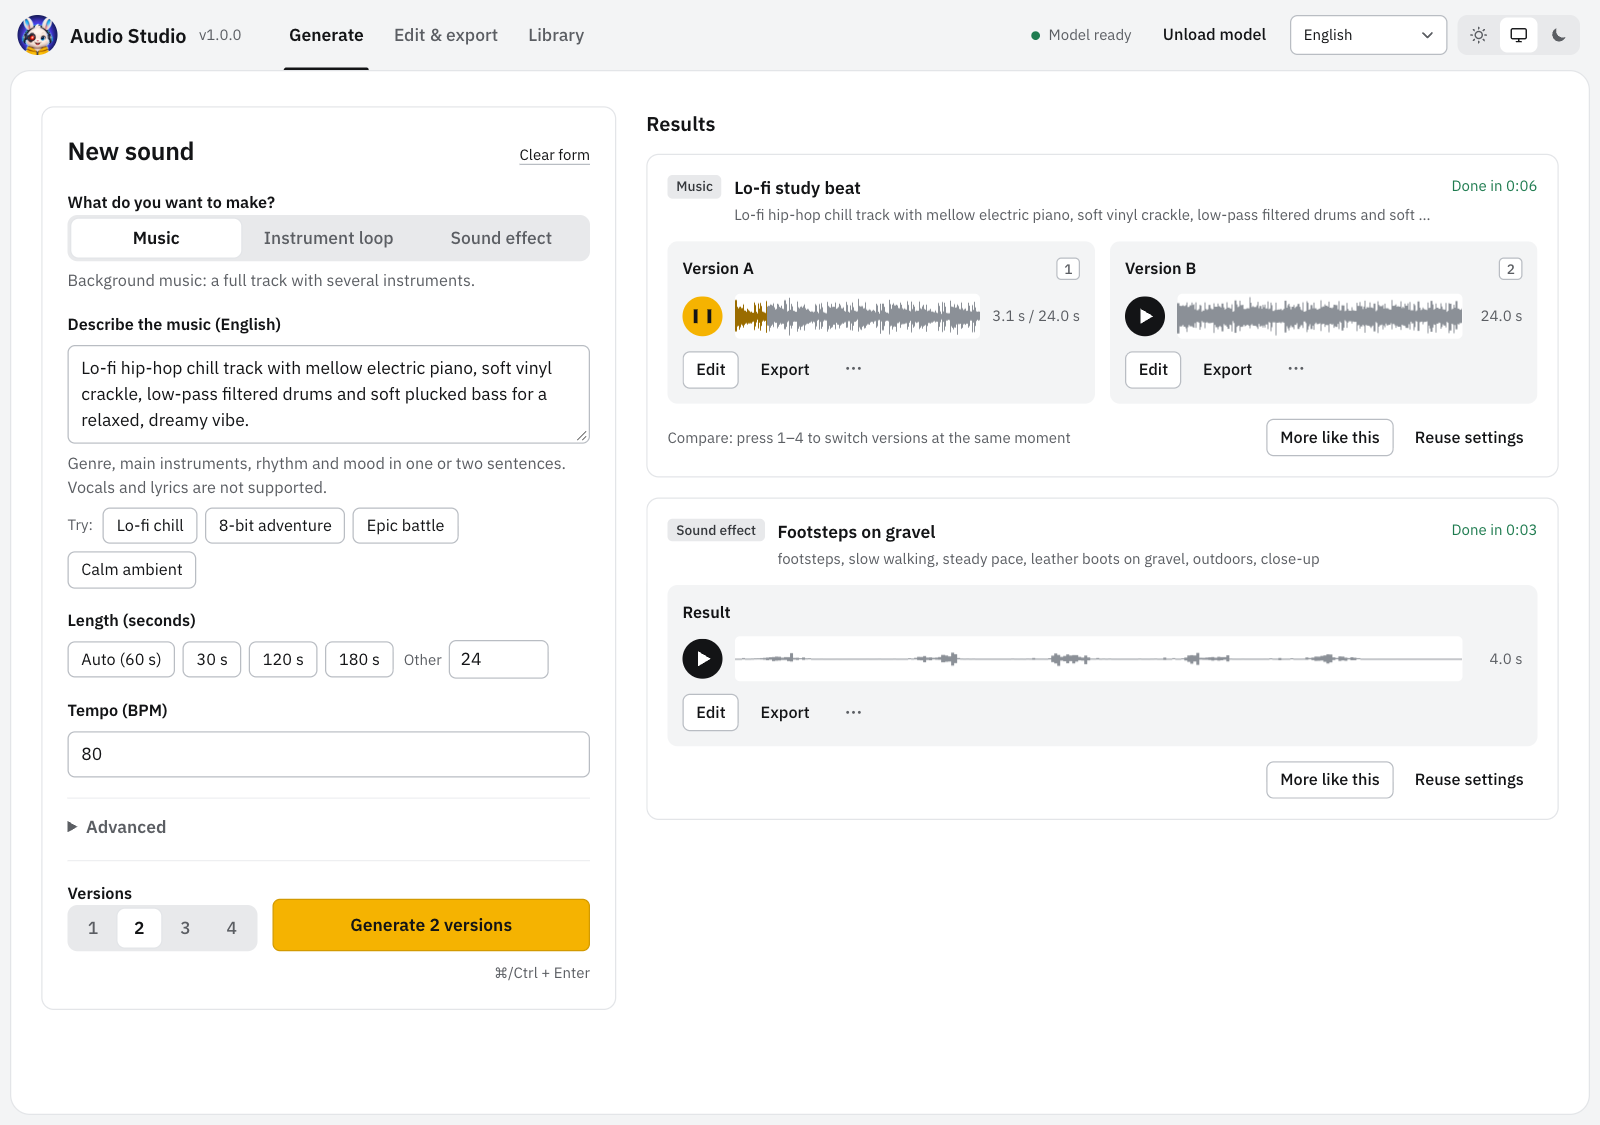Click Unload model
The image size is (1600, 1125).
[x=1214, y=35]
